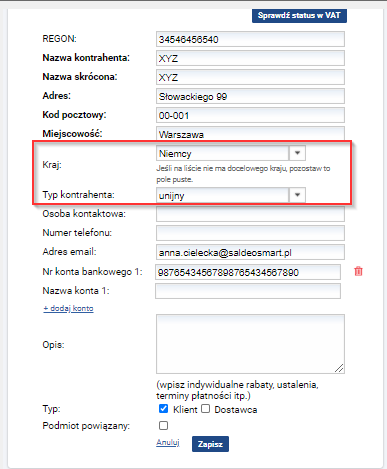This screenshot has height=469, width=387.
Task: Click into the Opis text area
Action: (x=250, y=344)
